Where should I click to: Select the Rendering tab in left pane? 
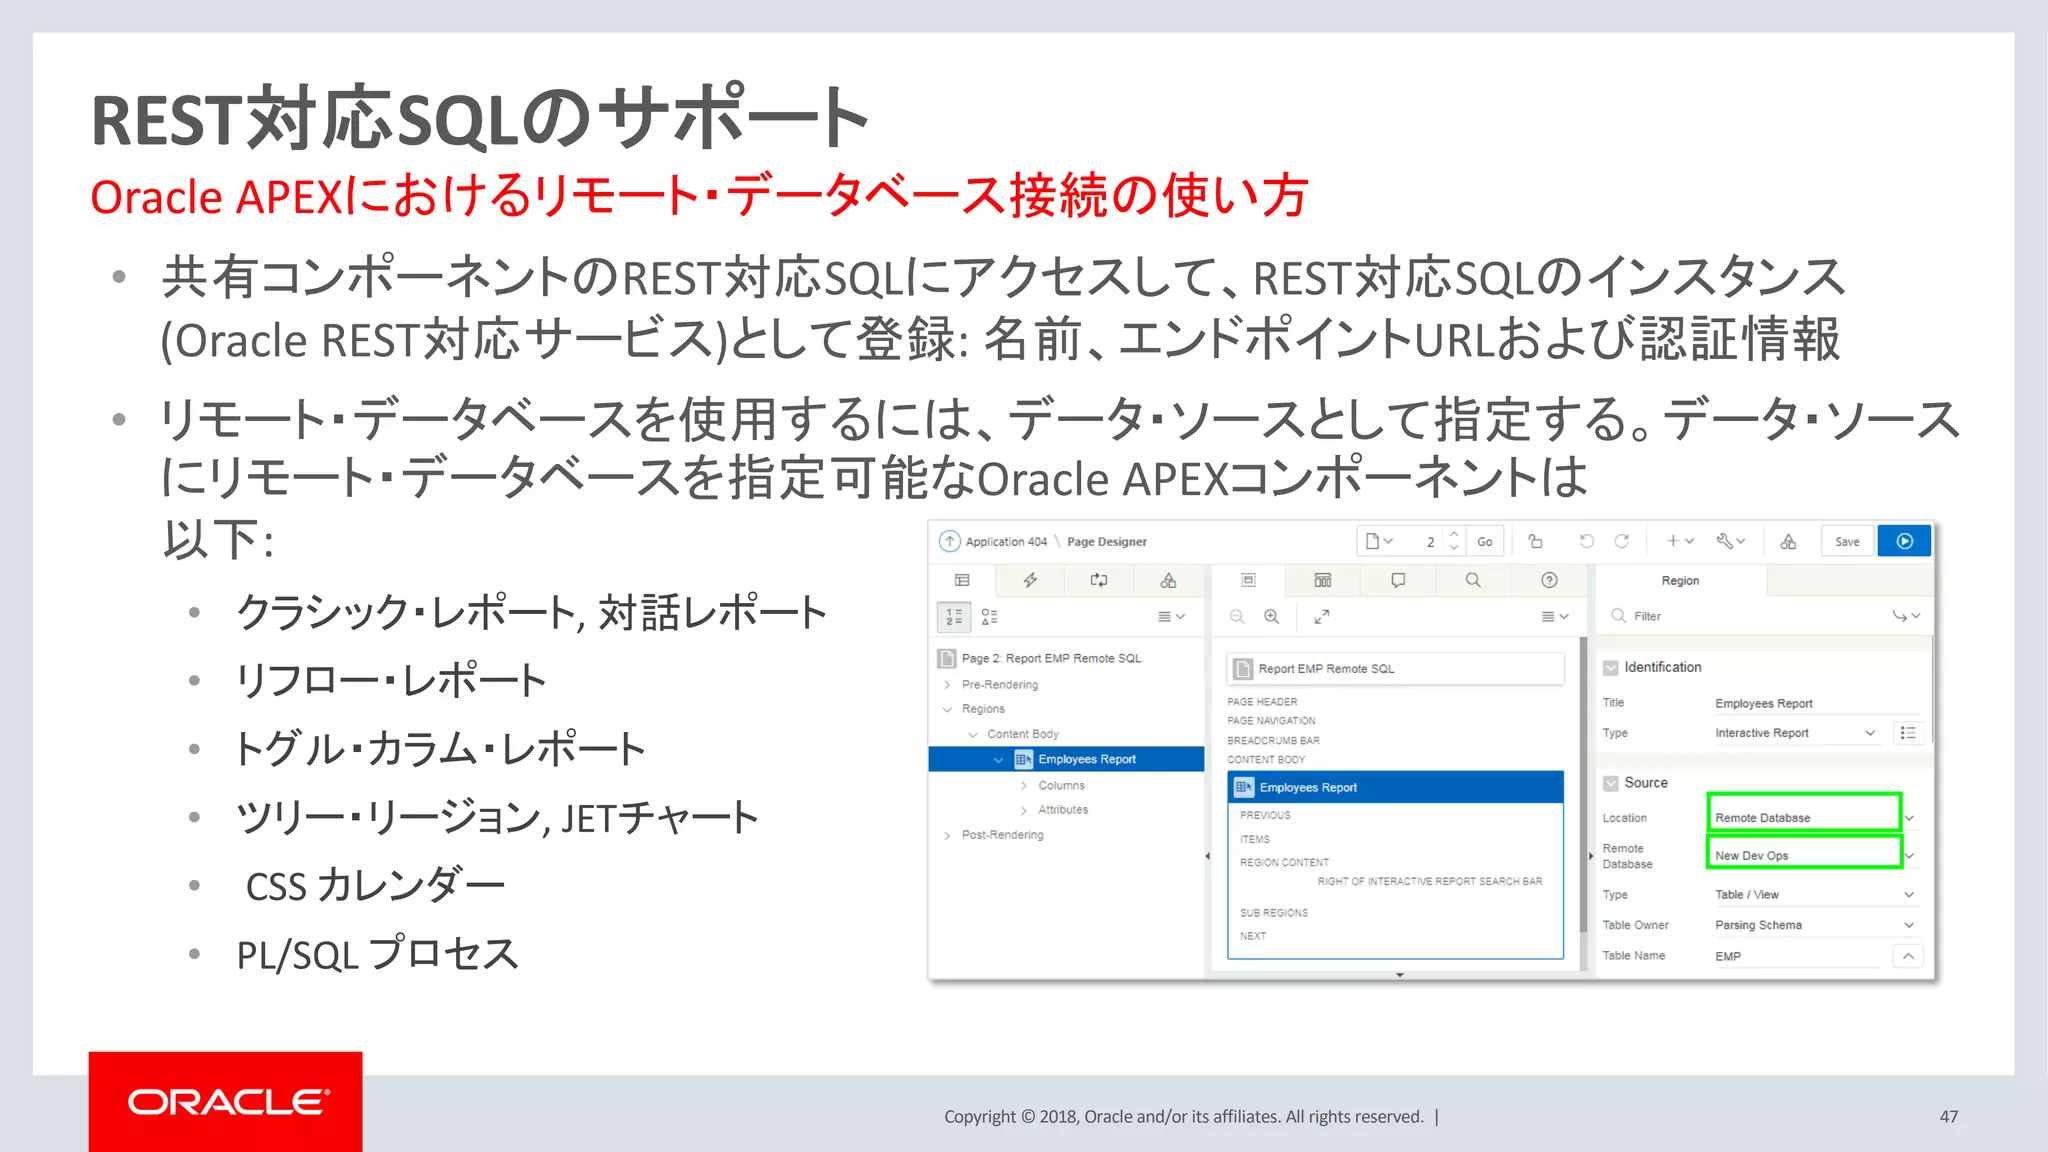point(962,580)
